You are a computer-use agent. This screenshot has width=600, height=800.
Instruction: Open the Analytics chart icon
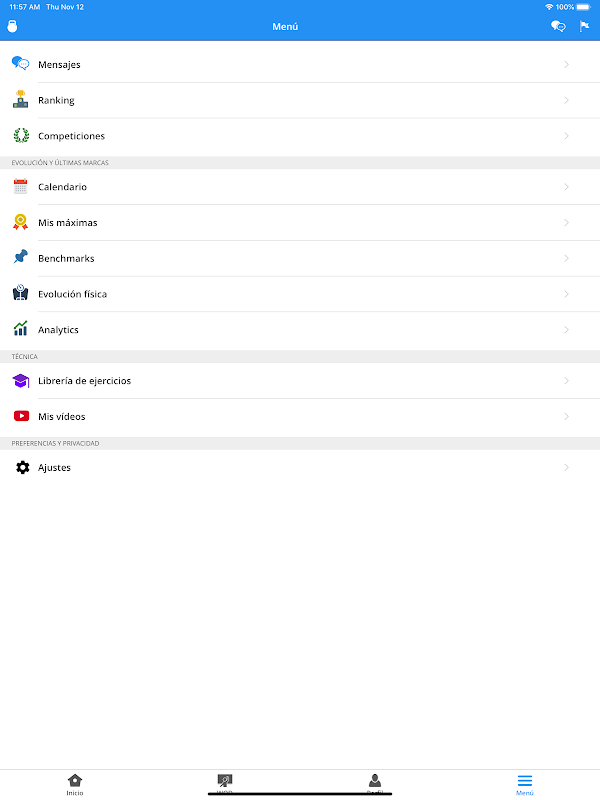tap(21, 330)
